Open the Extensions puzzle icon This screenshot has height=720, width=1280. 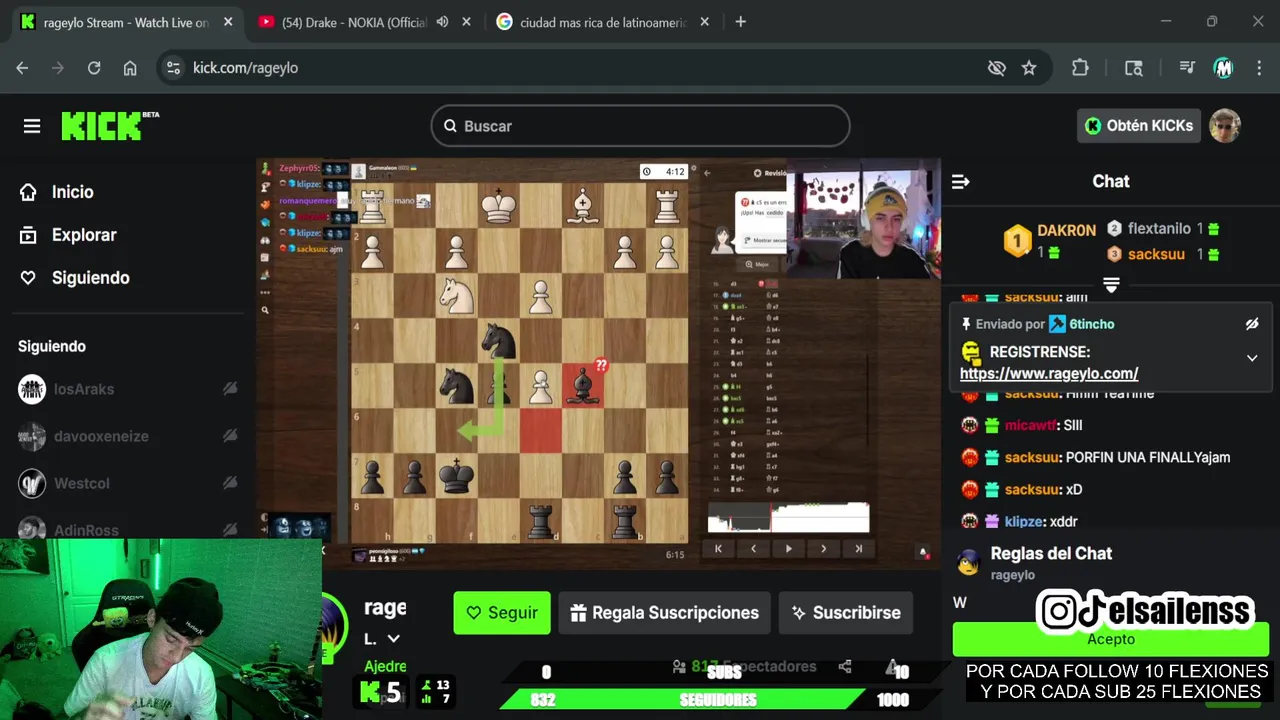click(1080, 68)
